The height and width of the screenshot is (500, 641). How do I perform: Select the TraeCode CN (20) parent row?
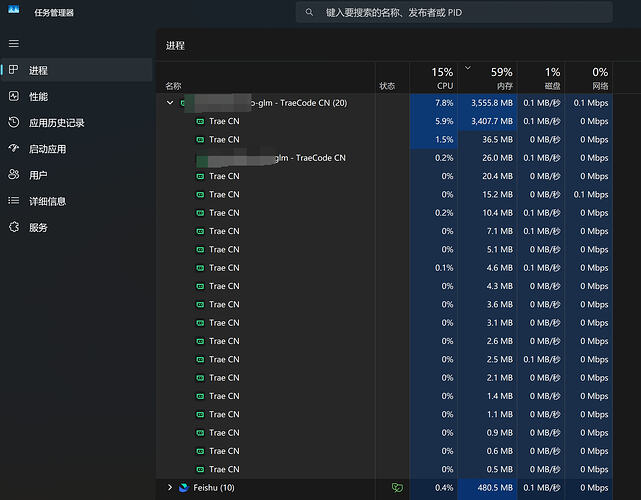click(384, 103)
